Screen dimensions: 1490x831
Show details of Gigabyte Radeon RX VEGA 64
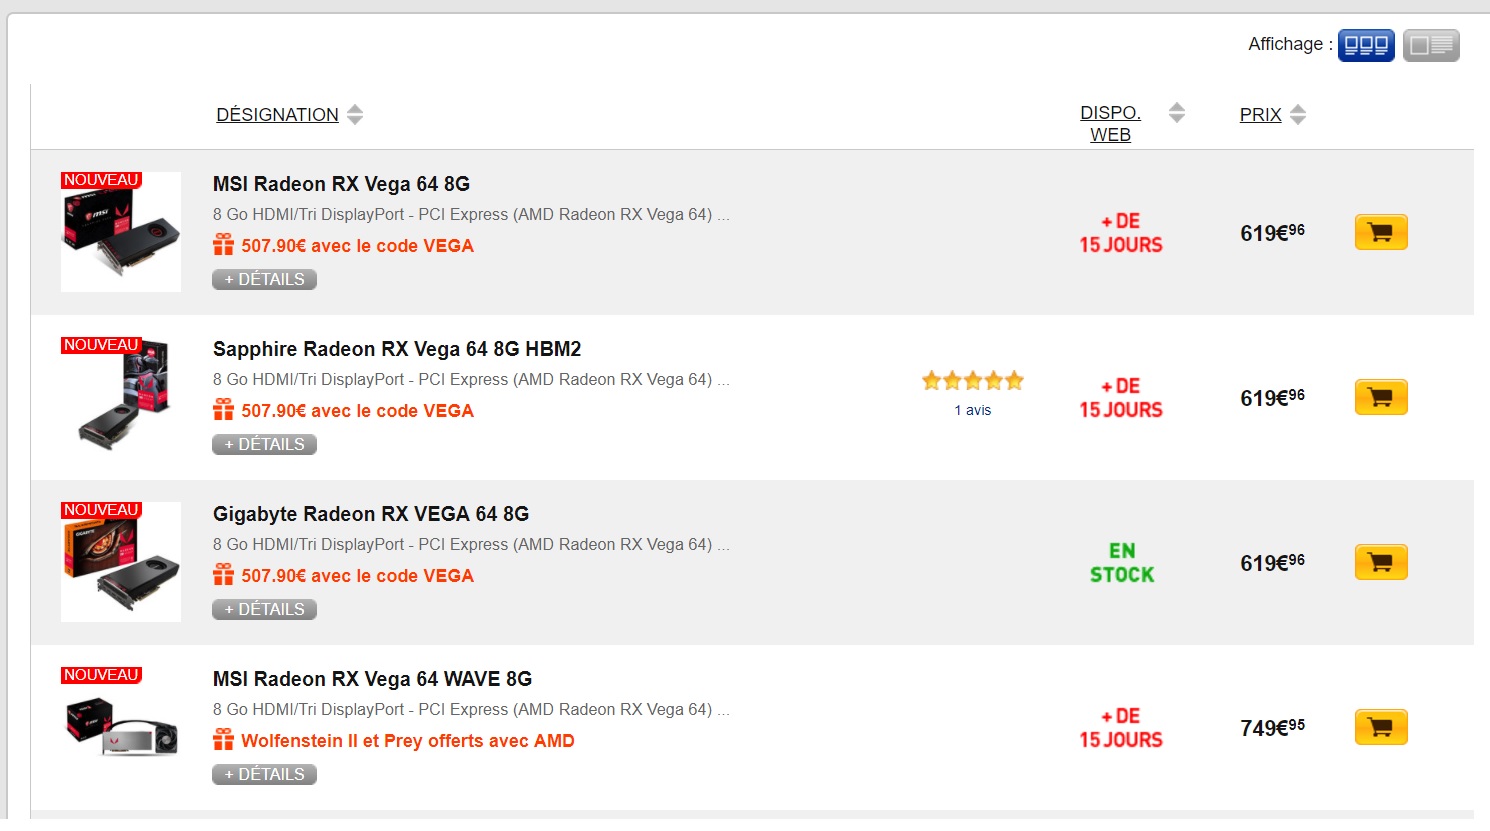264,609
